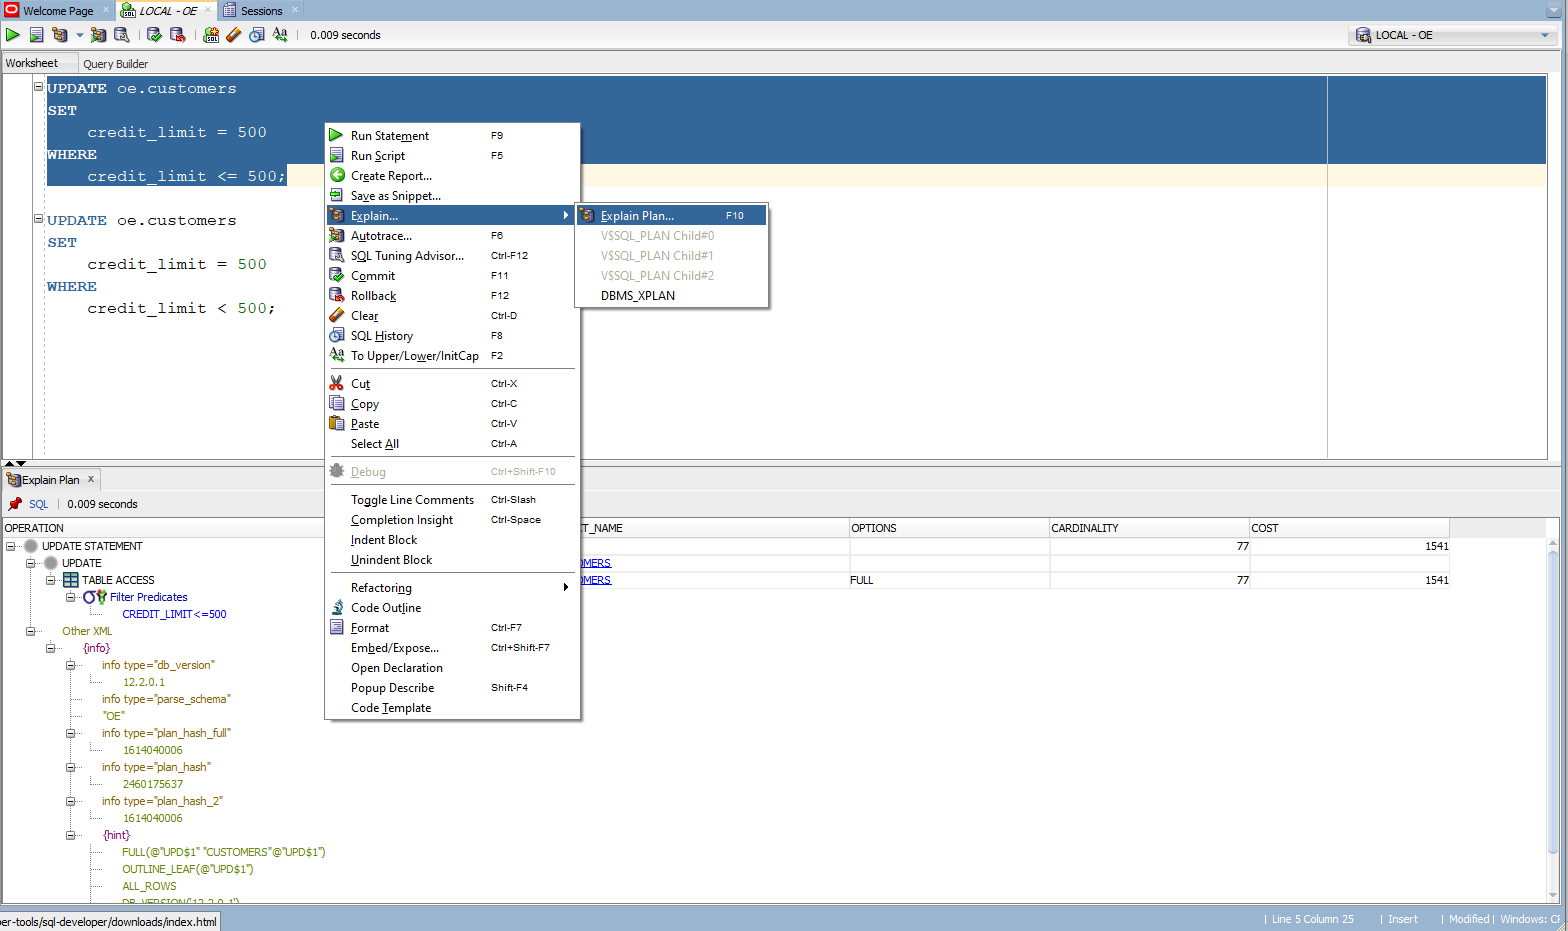Viewport: 1568px width, 931px height.
Task: Collapse the UPDATE STATEMENT tree node
Action: (10, 546)
